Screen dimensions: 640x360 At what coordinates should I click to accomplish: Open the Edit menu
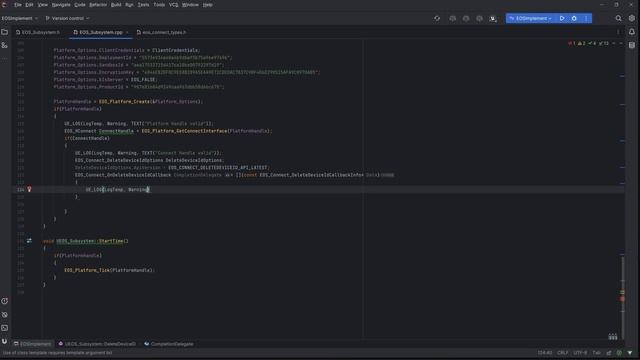point(29,5)
